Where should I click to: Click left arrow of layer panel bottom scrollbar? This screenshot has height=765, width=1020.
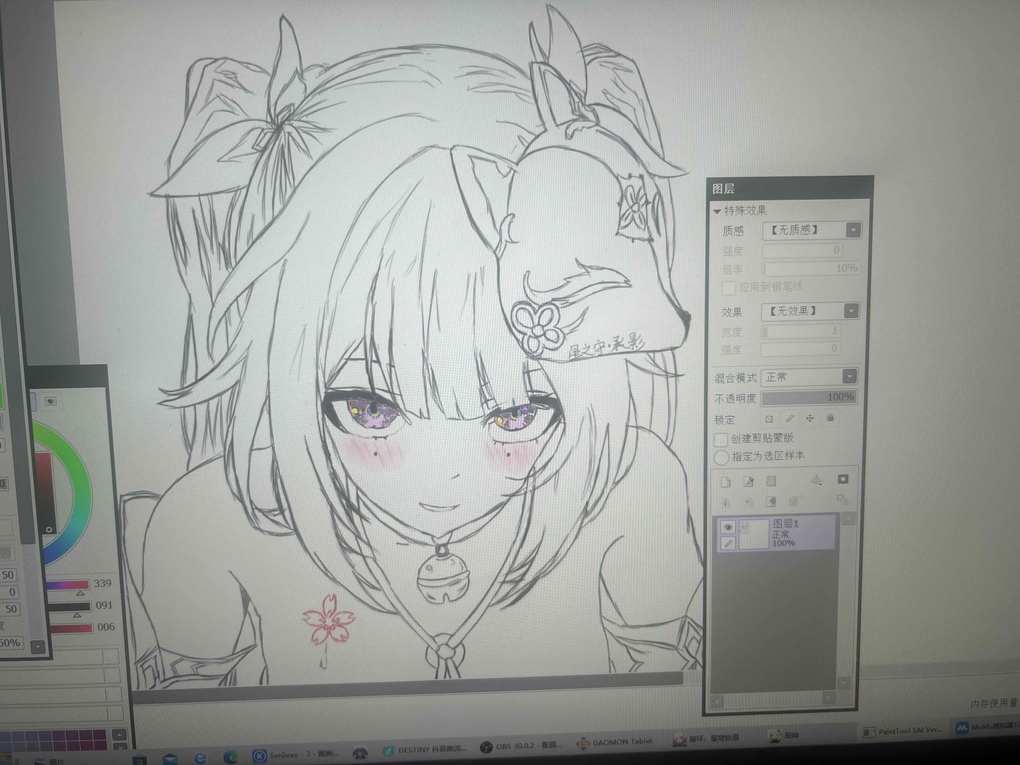[x=718, y=701]
